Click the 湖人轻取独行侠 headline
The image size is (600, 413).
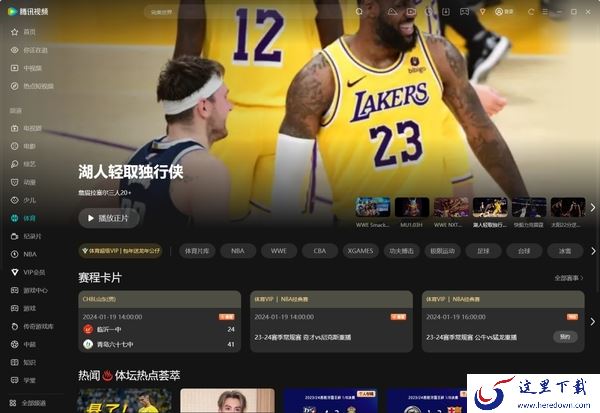tap(131, 172)
